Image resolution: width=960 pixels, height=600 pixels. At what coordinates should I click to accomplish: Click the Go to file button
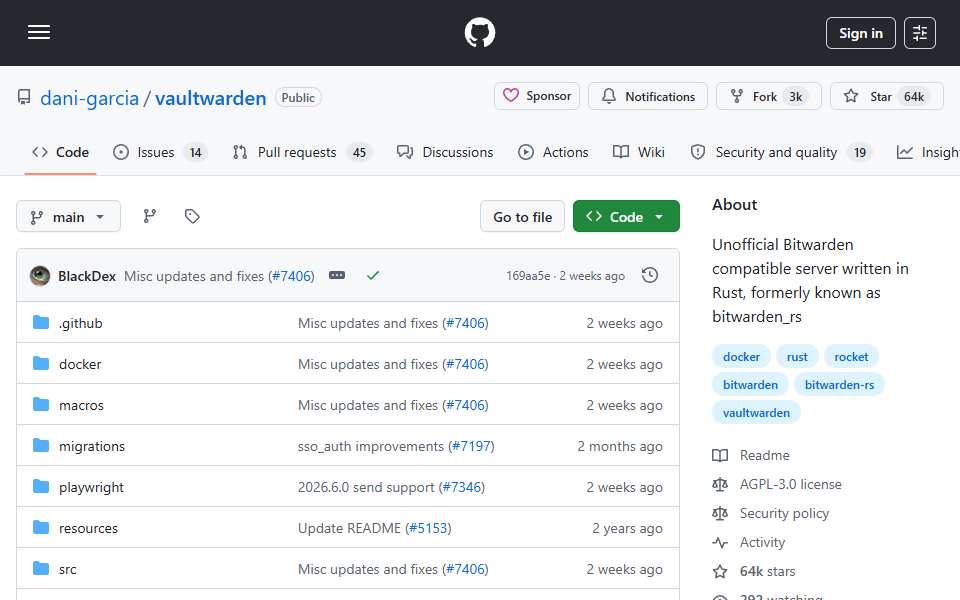pyautogui.click(x=522, y=217)
